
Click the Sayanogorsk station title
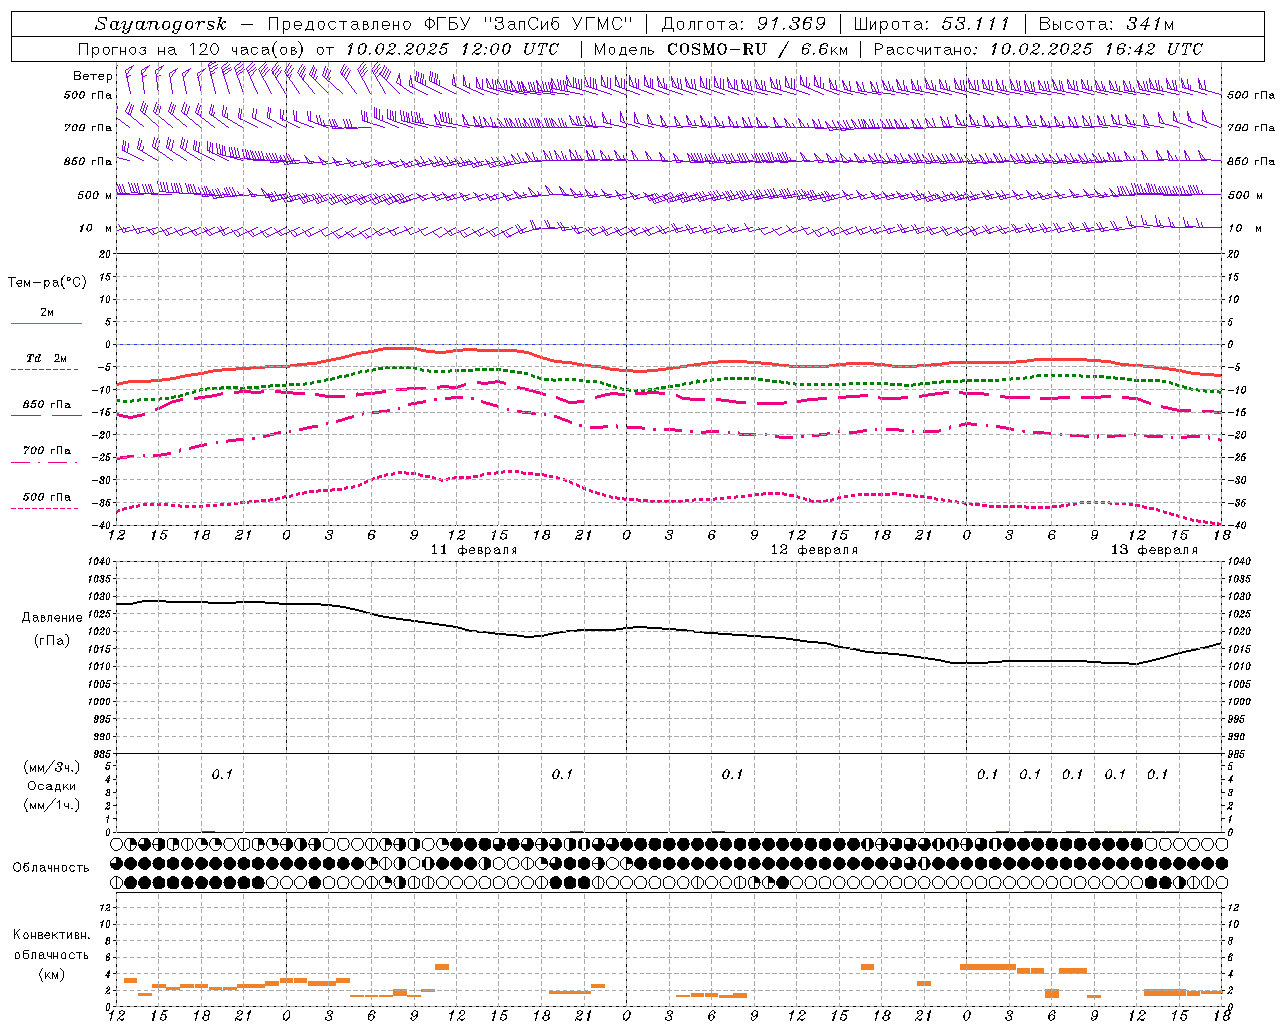tap(161, 24)
